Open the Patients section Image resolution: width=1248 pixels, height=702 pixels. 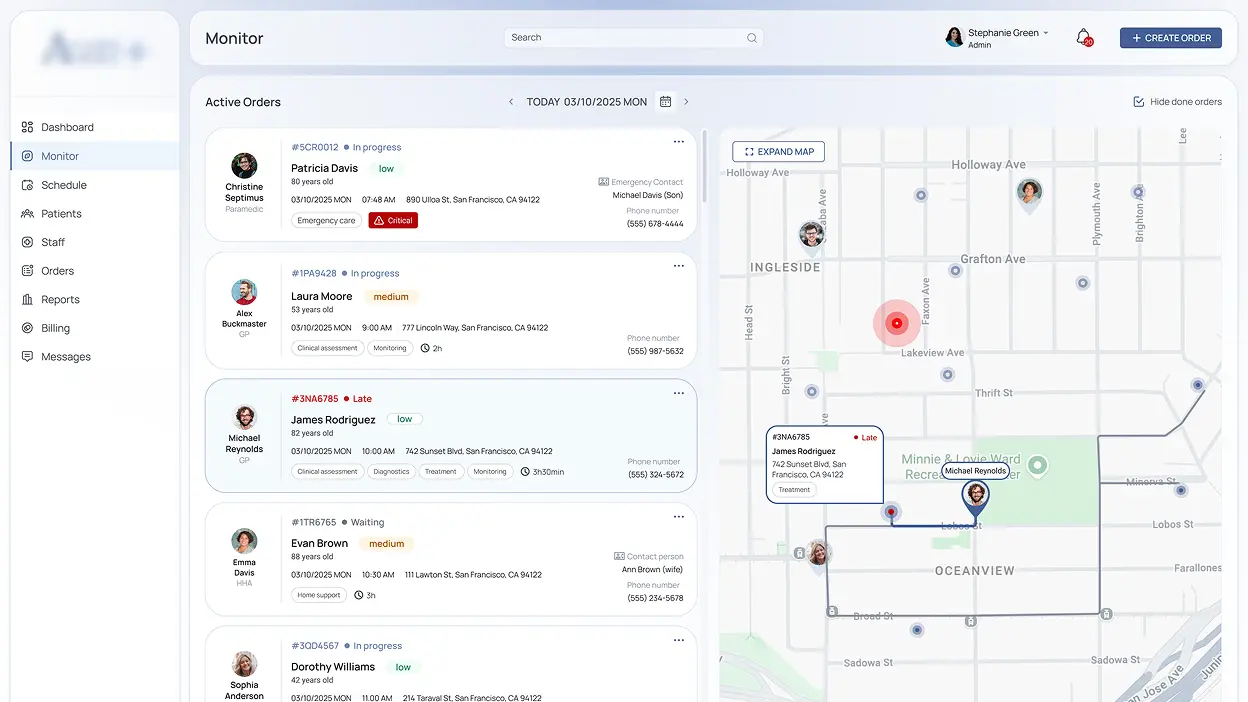[x=61, y=214]
